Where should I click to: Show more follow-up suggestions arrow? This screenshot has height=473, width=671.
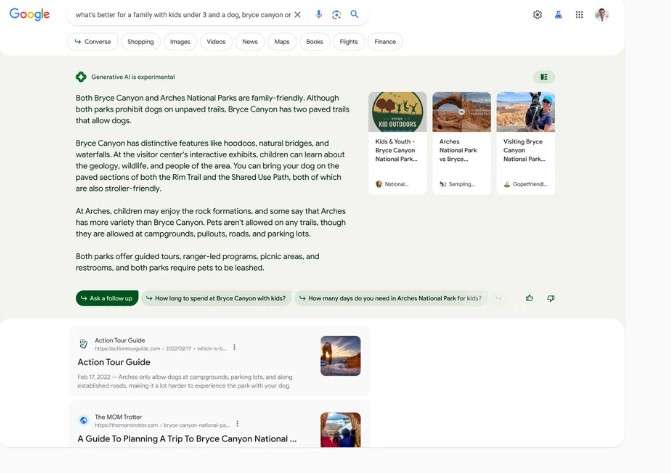click(498, 298)
